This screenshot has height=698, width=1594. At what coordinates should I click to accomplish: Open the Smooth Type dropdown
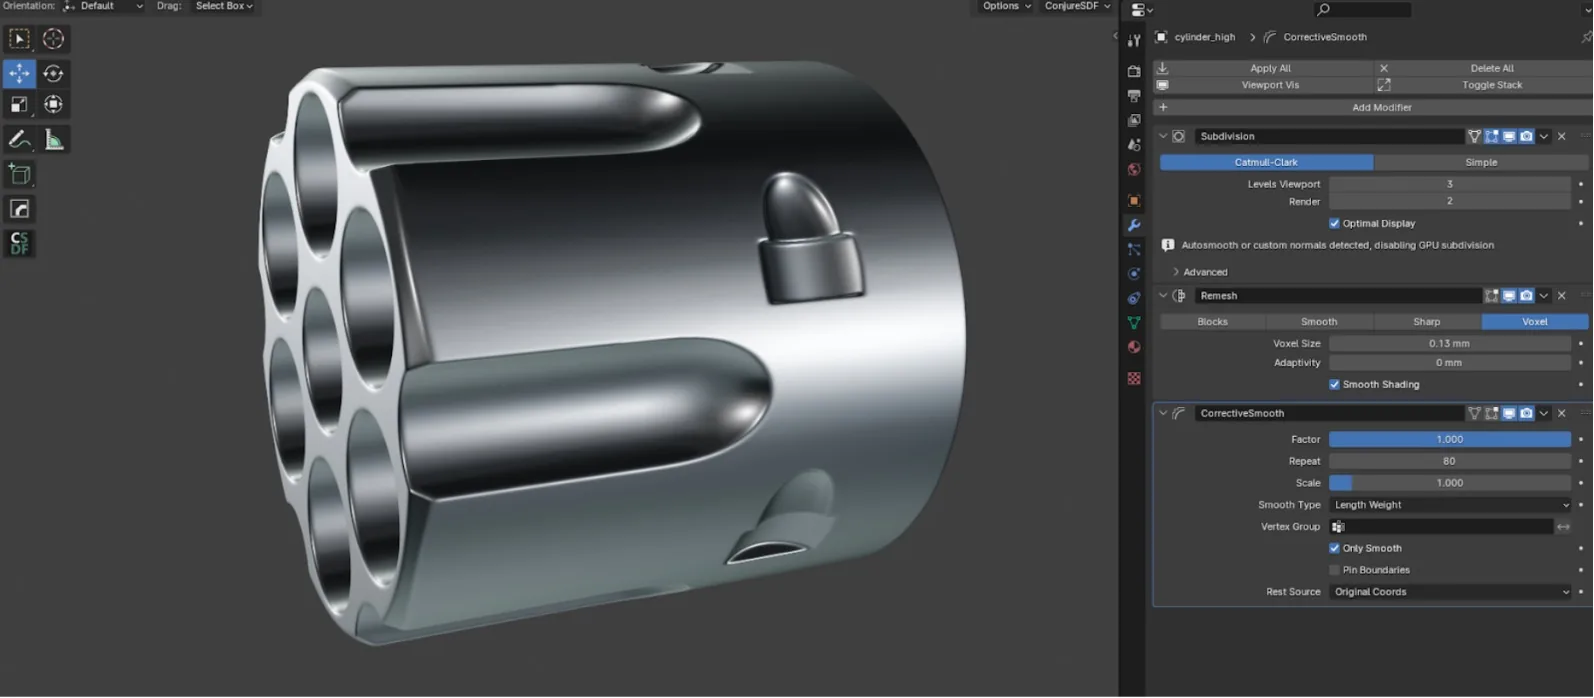click(x=1450, y=505)
